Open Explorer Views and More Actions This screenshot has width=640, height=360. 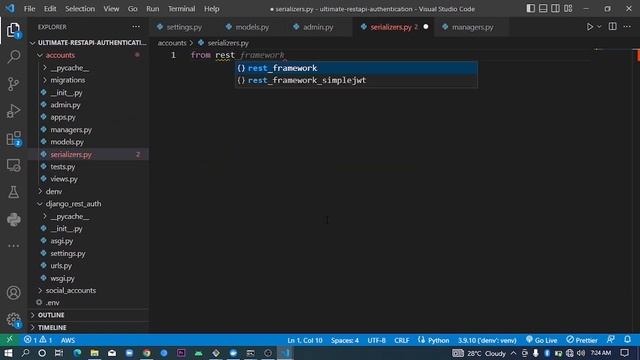[x=136, y=27]
